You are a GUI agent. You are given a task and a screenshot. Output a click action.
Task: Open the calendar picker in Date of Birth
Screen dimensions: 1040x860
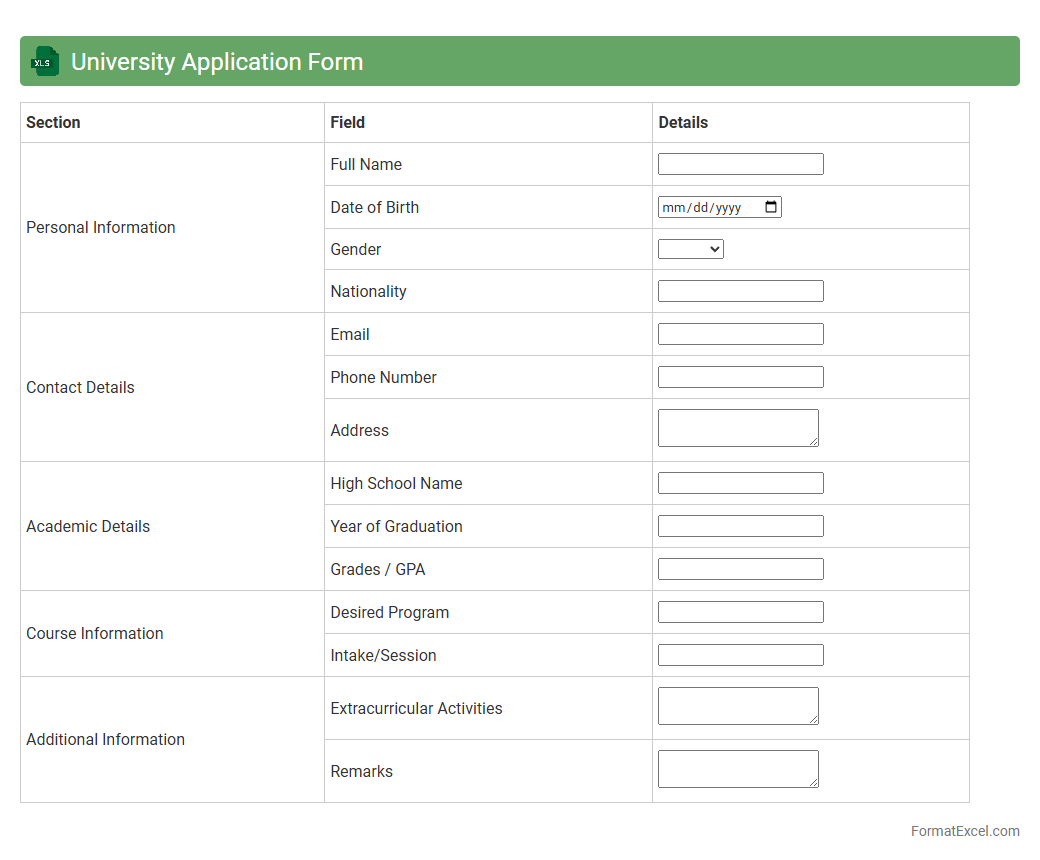(x=770, y=207)
